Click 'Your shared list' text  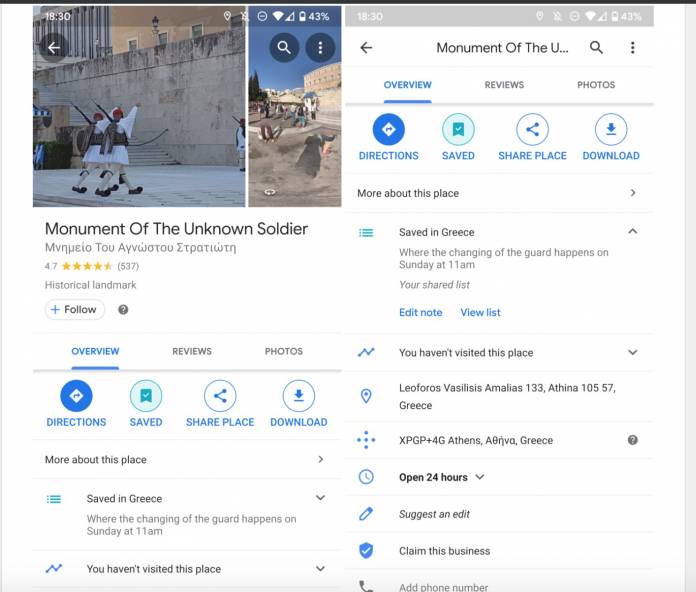434,284
